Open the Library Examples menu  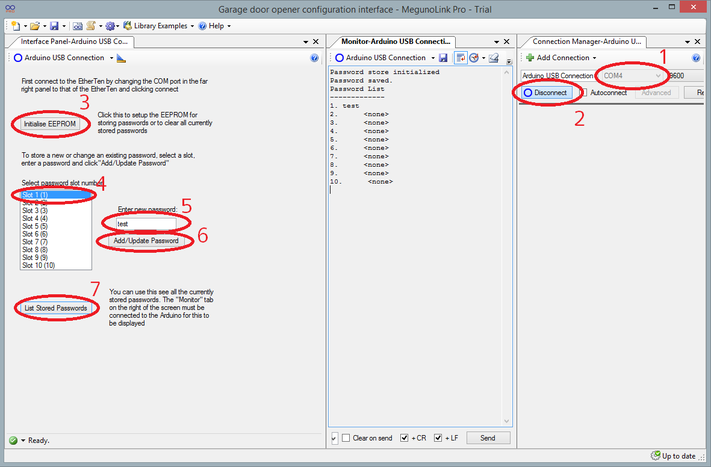(x=159, y=26)
